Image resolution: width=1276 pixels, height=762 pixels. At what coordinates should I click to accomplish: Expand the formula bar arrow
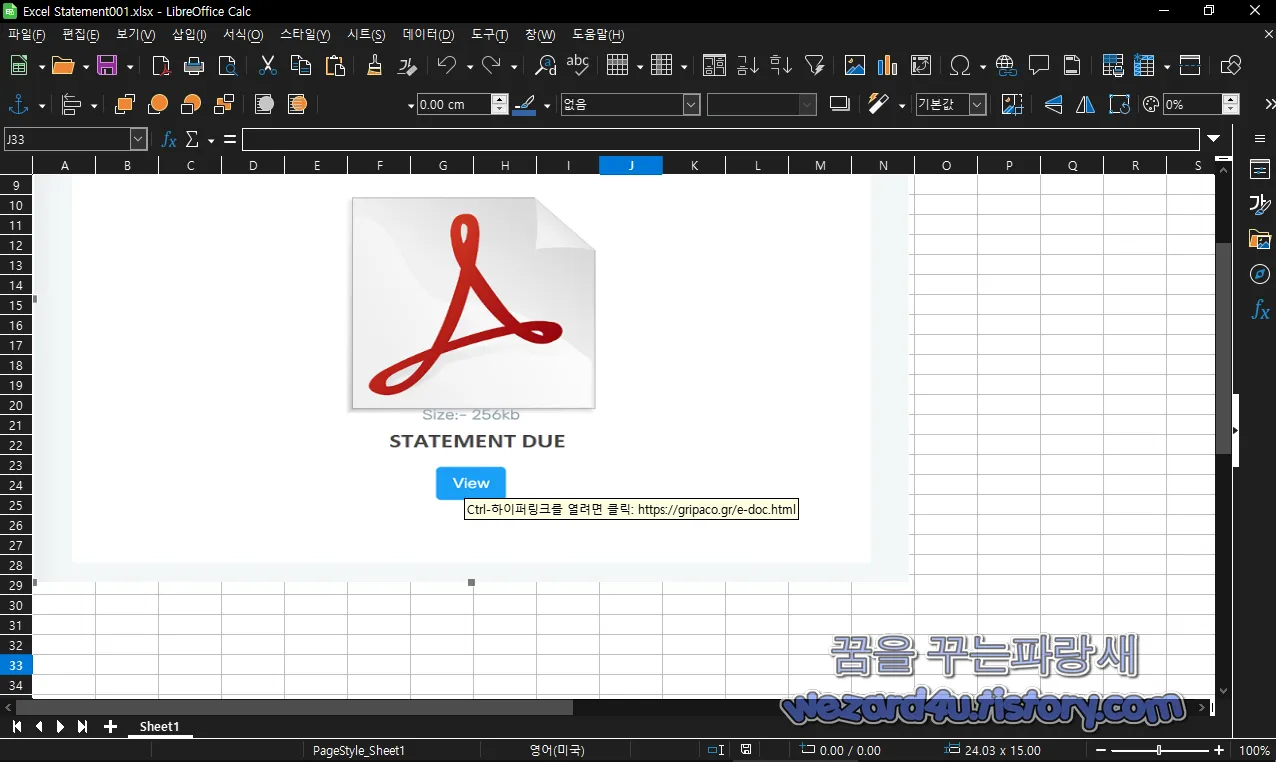tap(1213, 140)
